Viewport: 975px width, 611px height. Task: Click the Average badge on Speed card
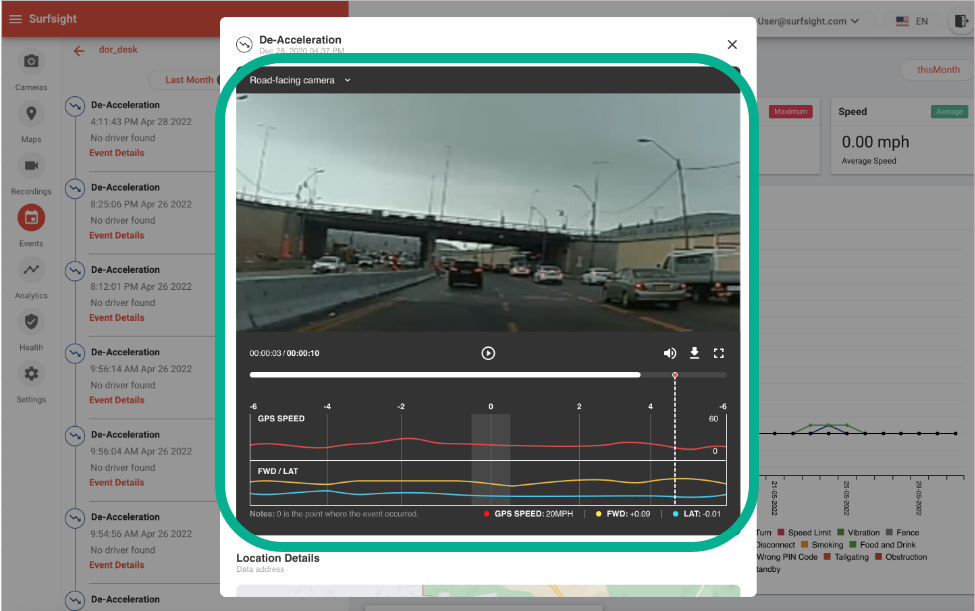(x=949, y=112)
